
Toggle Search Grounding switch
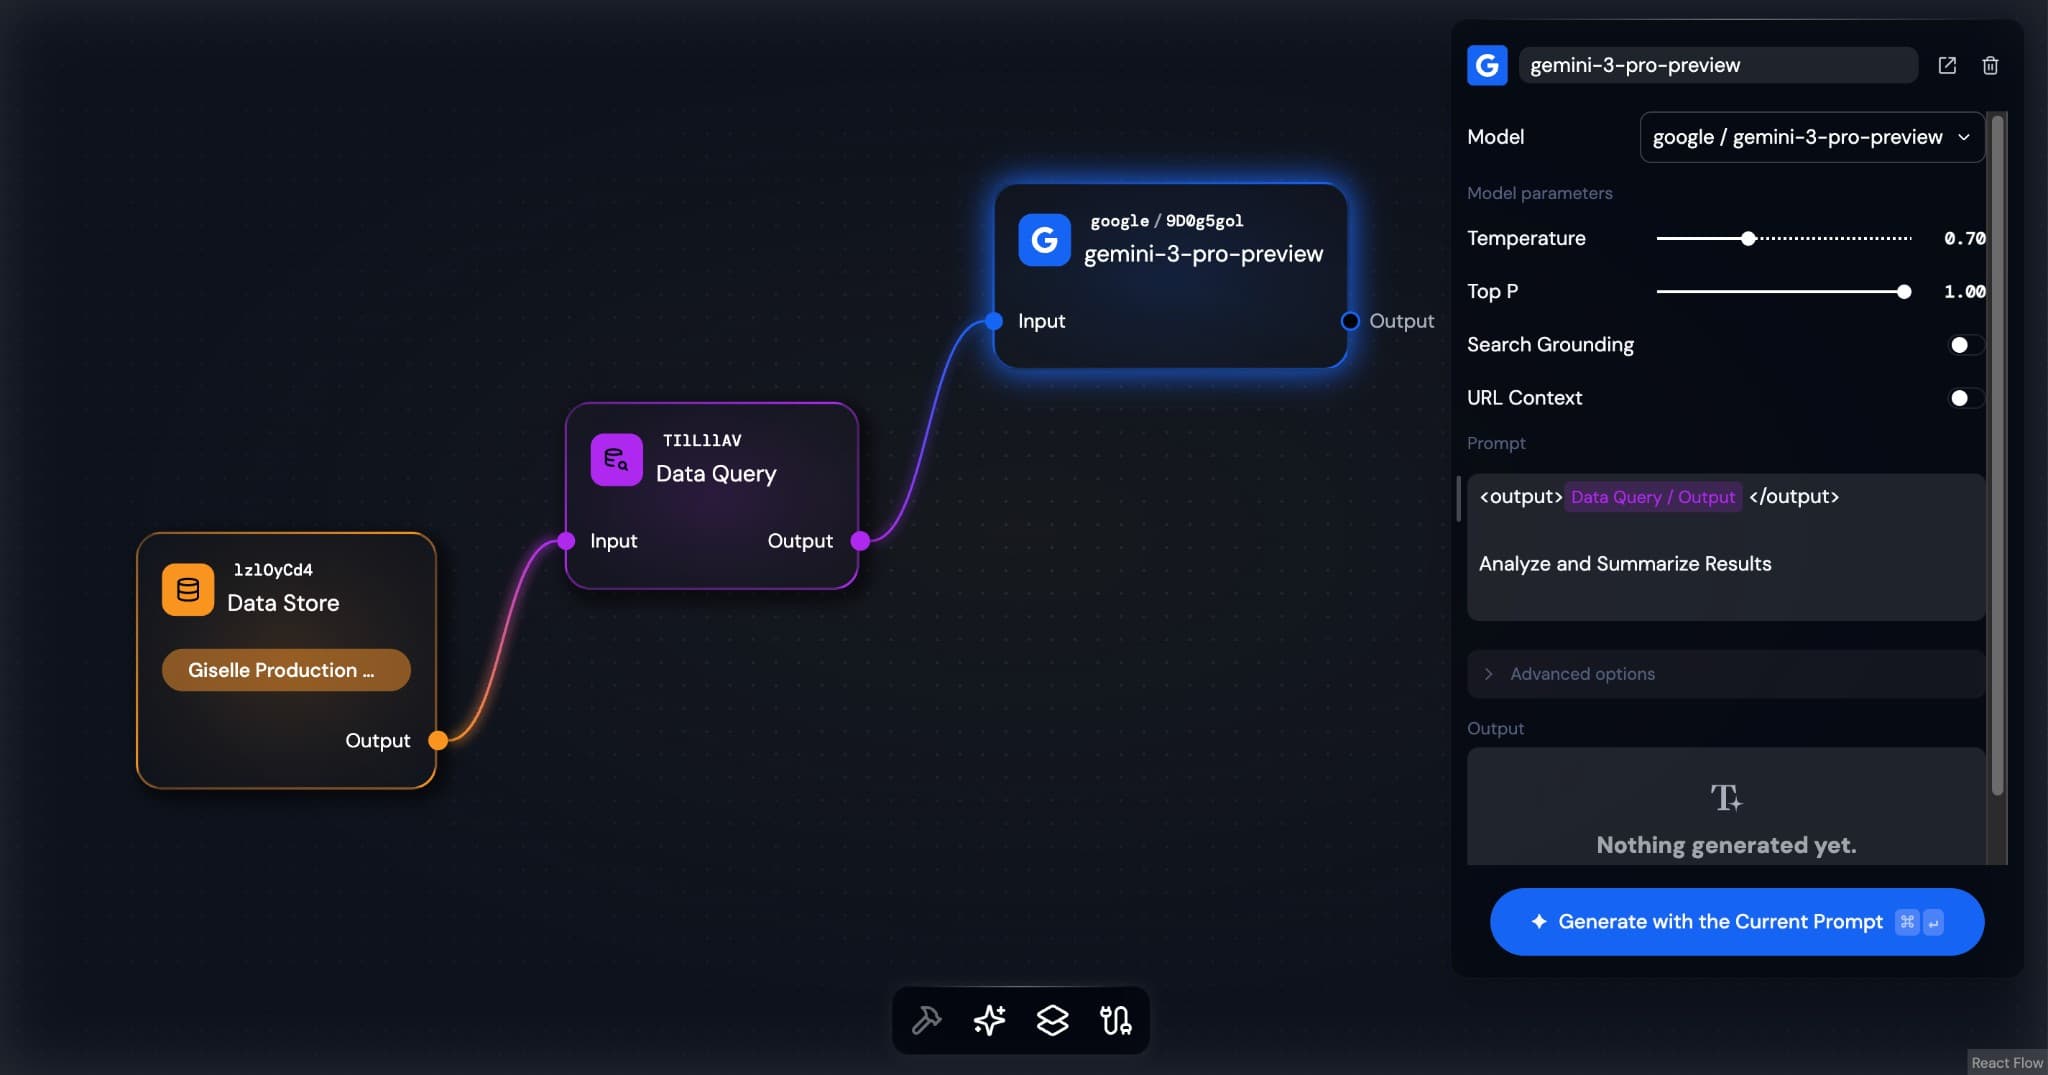[1966, 345]
